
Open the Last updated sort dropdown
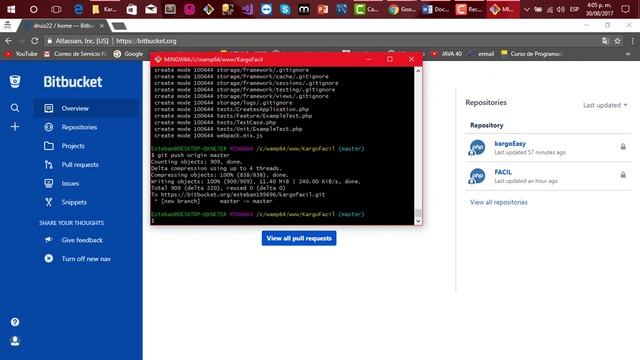(x=605, y=105)
